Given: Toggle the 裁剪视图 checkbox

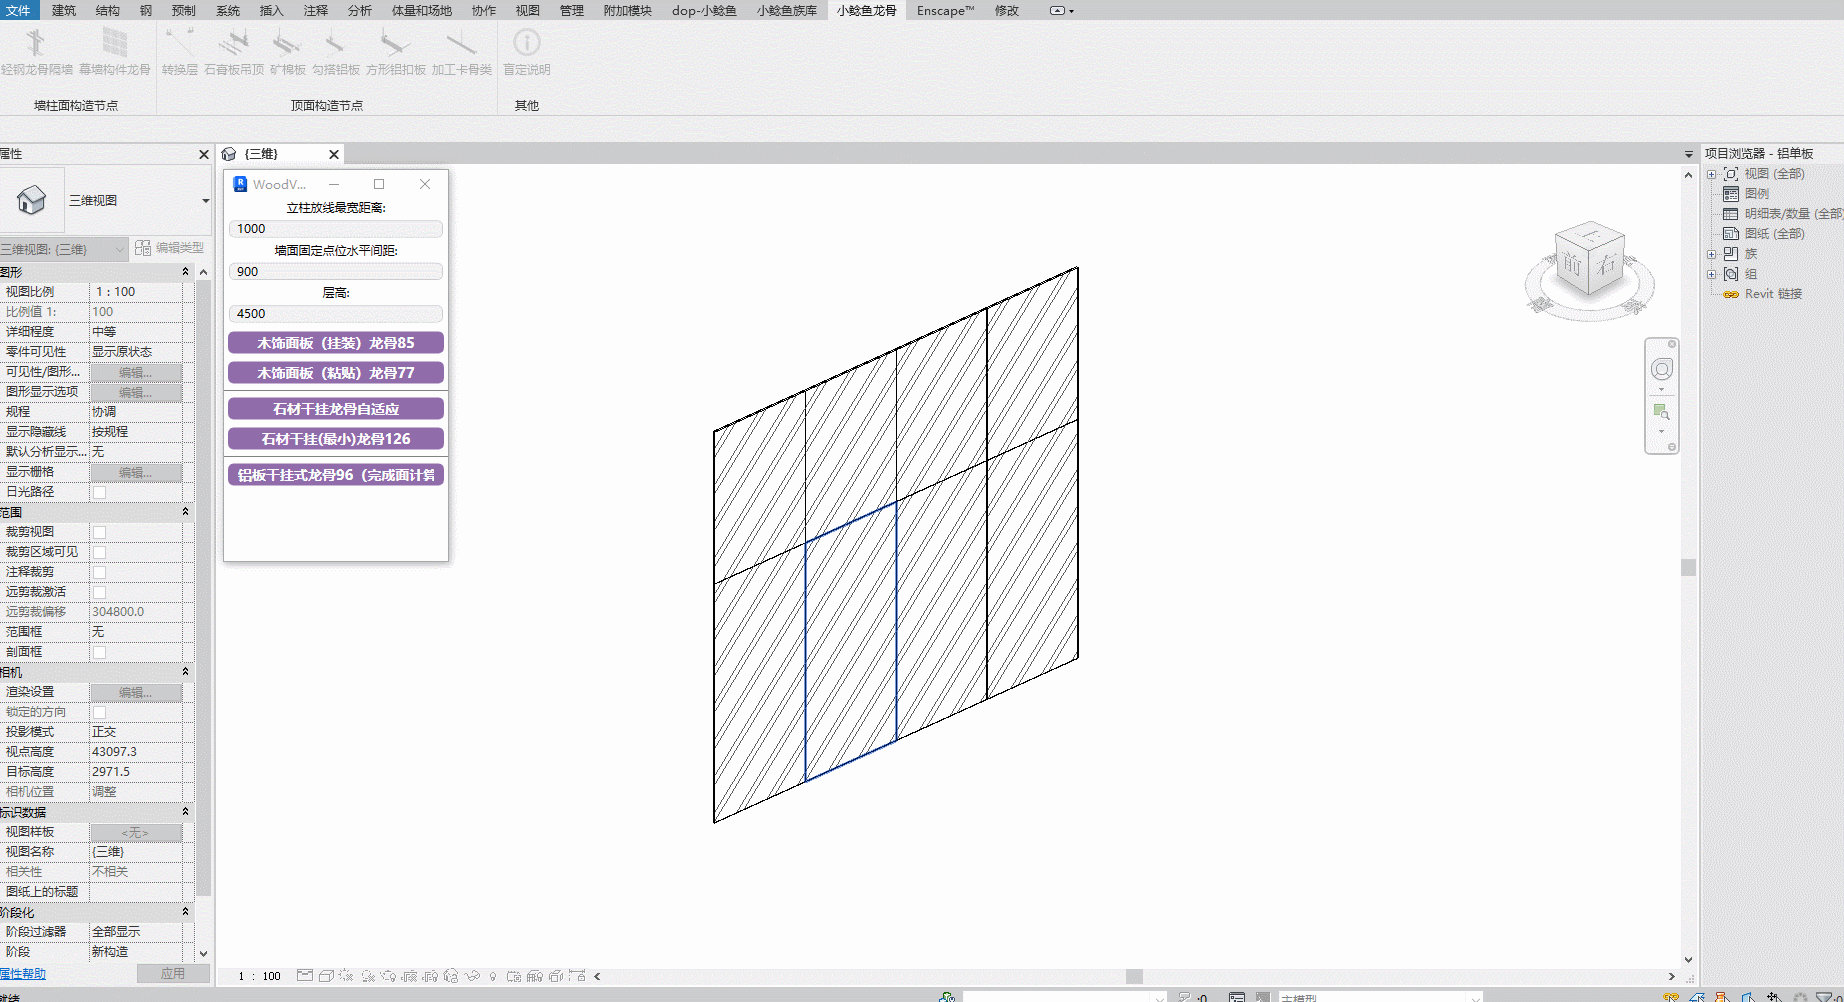Looking at the screenshot, I should coord(99,532).
